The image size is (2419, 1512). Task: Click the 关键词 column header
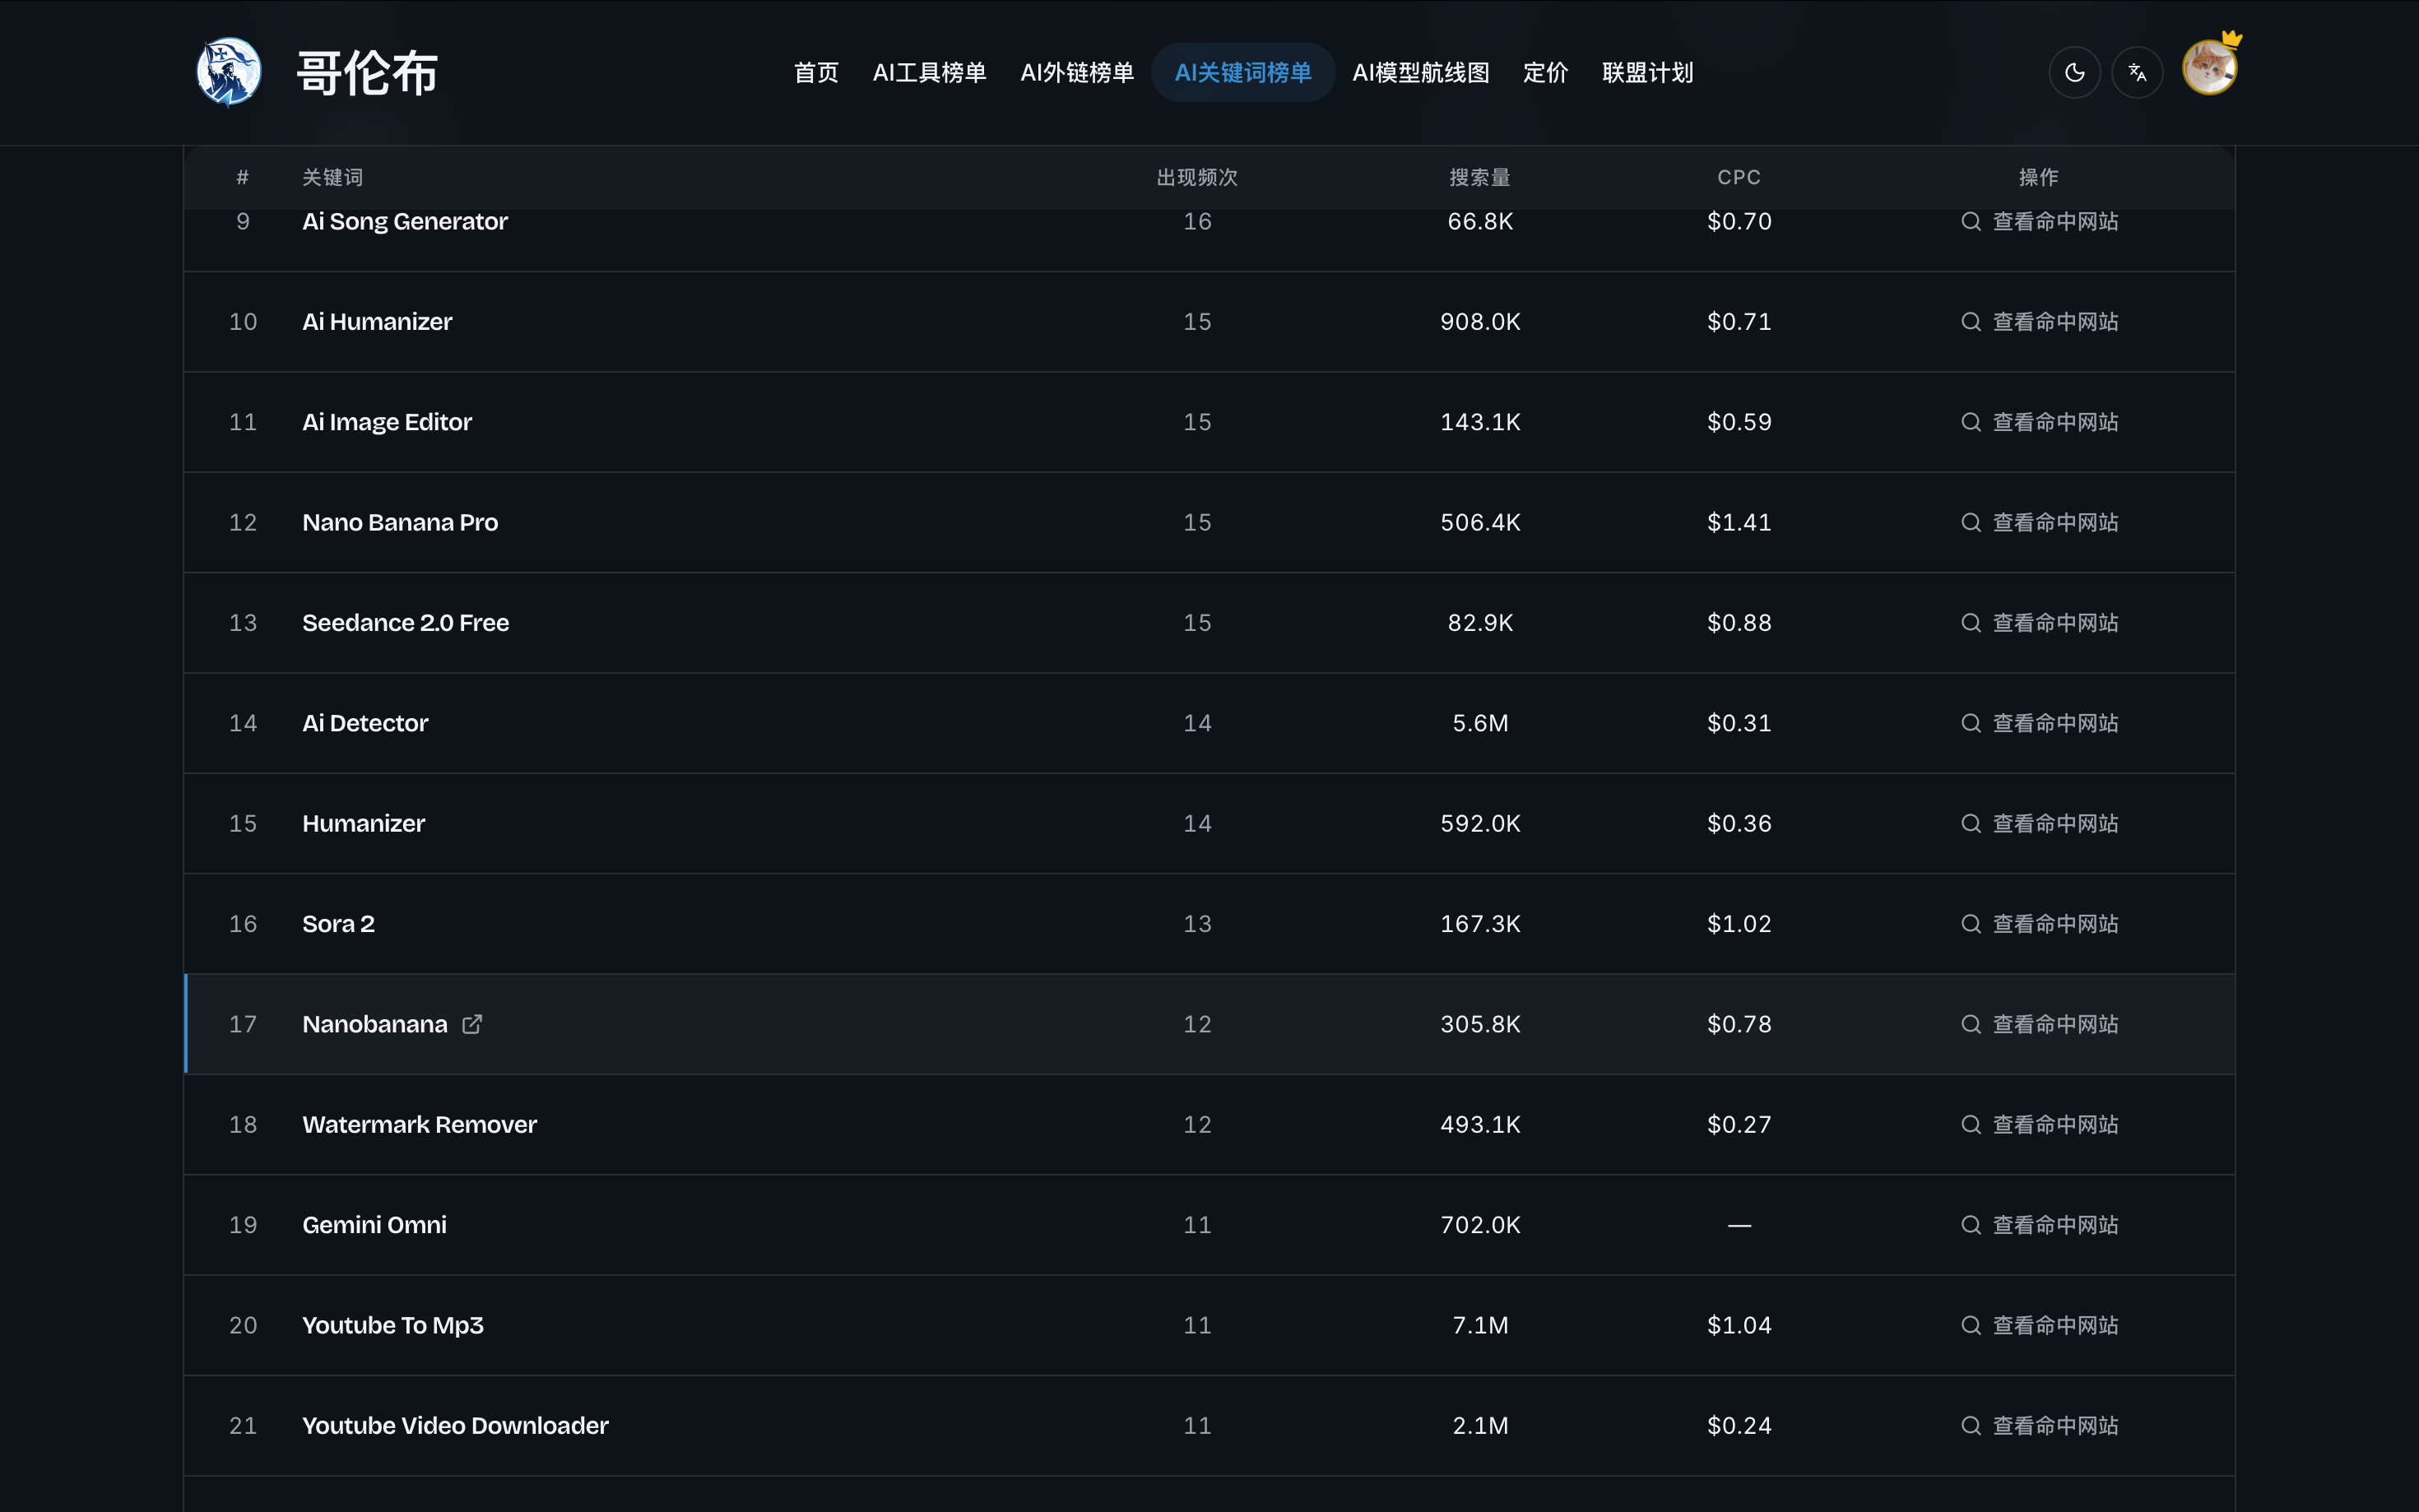coord(333,177)
